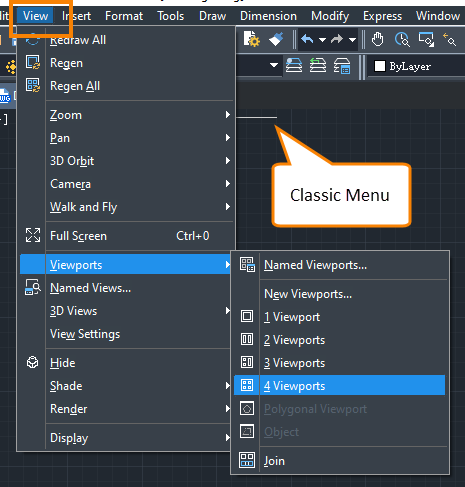Open the Undo history dropdown arrow
This screenshot has width=465, height=487.
coord(322,40)
